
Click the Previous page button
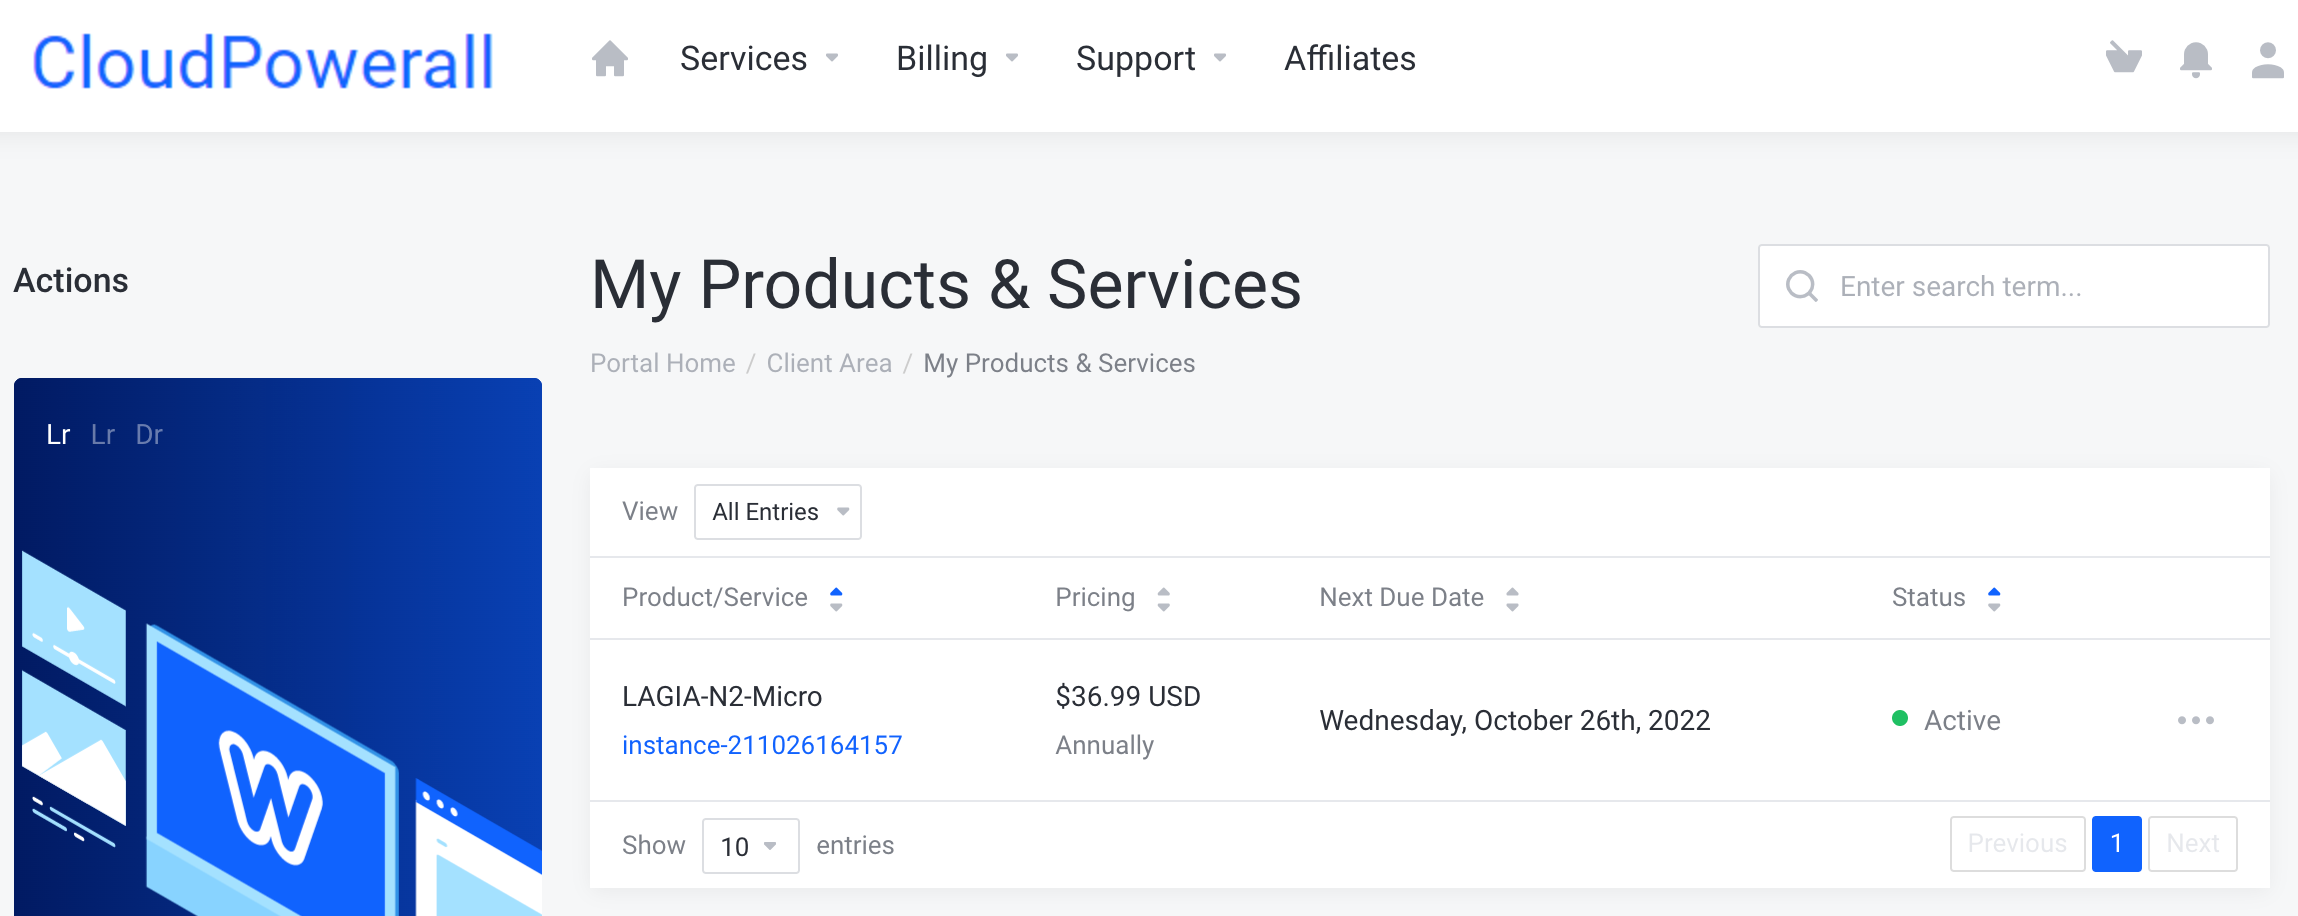pos(2017,844)
